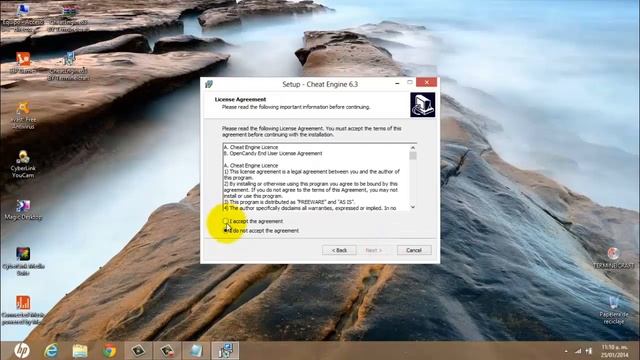Open File Explorer from taskbar
Viewport: 640px width, 360px height.
tap(80, 351)
